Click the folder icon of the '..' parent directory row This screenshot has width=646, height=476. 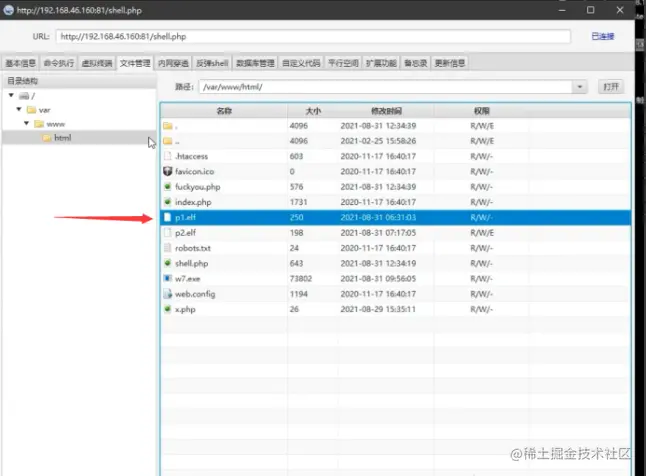167,141
